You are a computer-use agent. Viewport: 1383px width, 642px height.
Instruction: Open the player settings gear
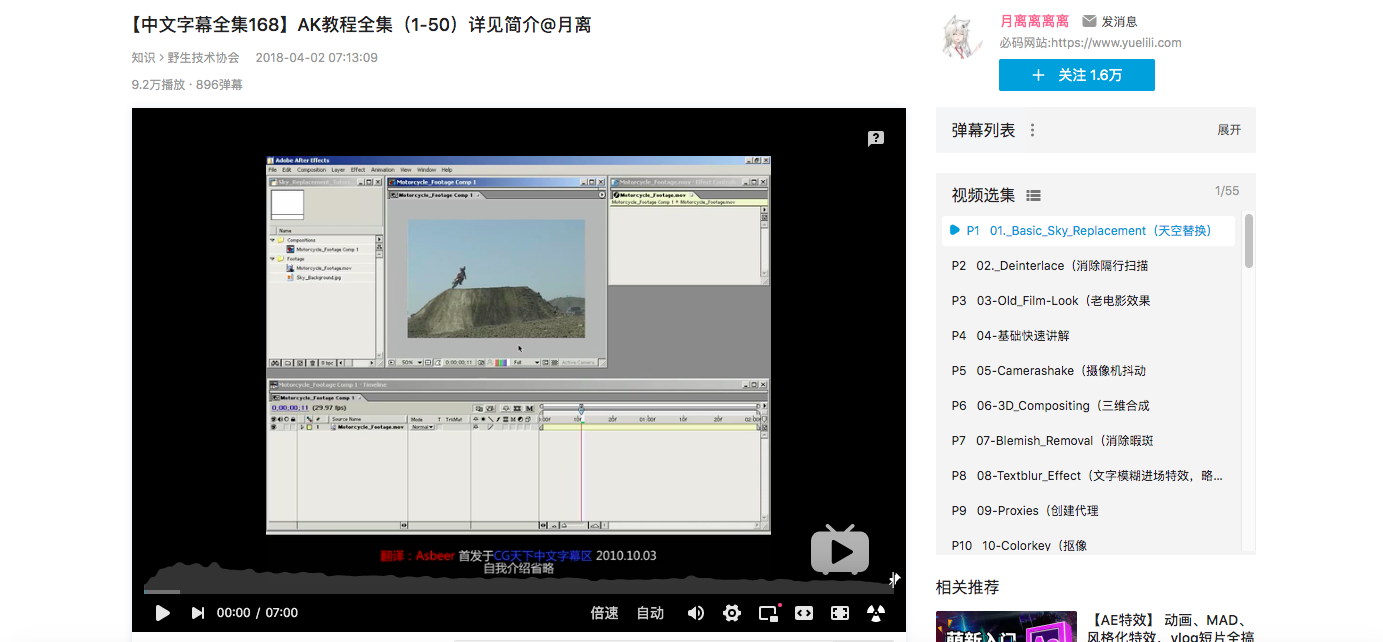(x=732, y=613)
